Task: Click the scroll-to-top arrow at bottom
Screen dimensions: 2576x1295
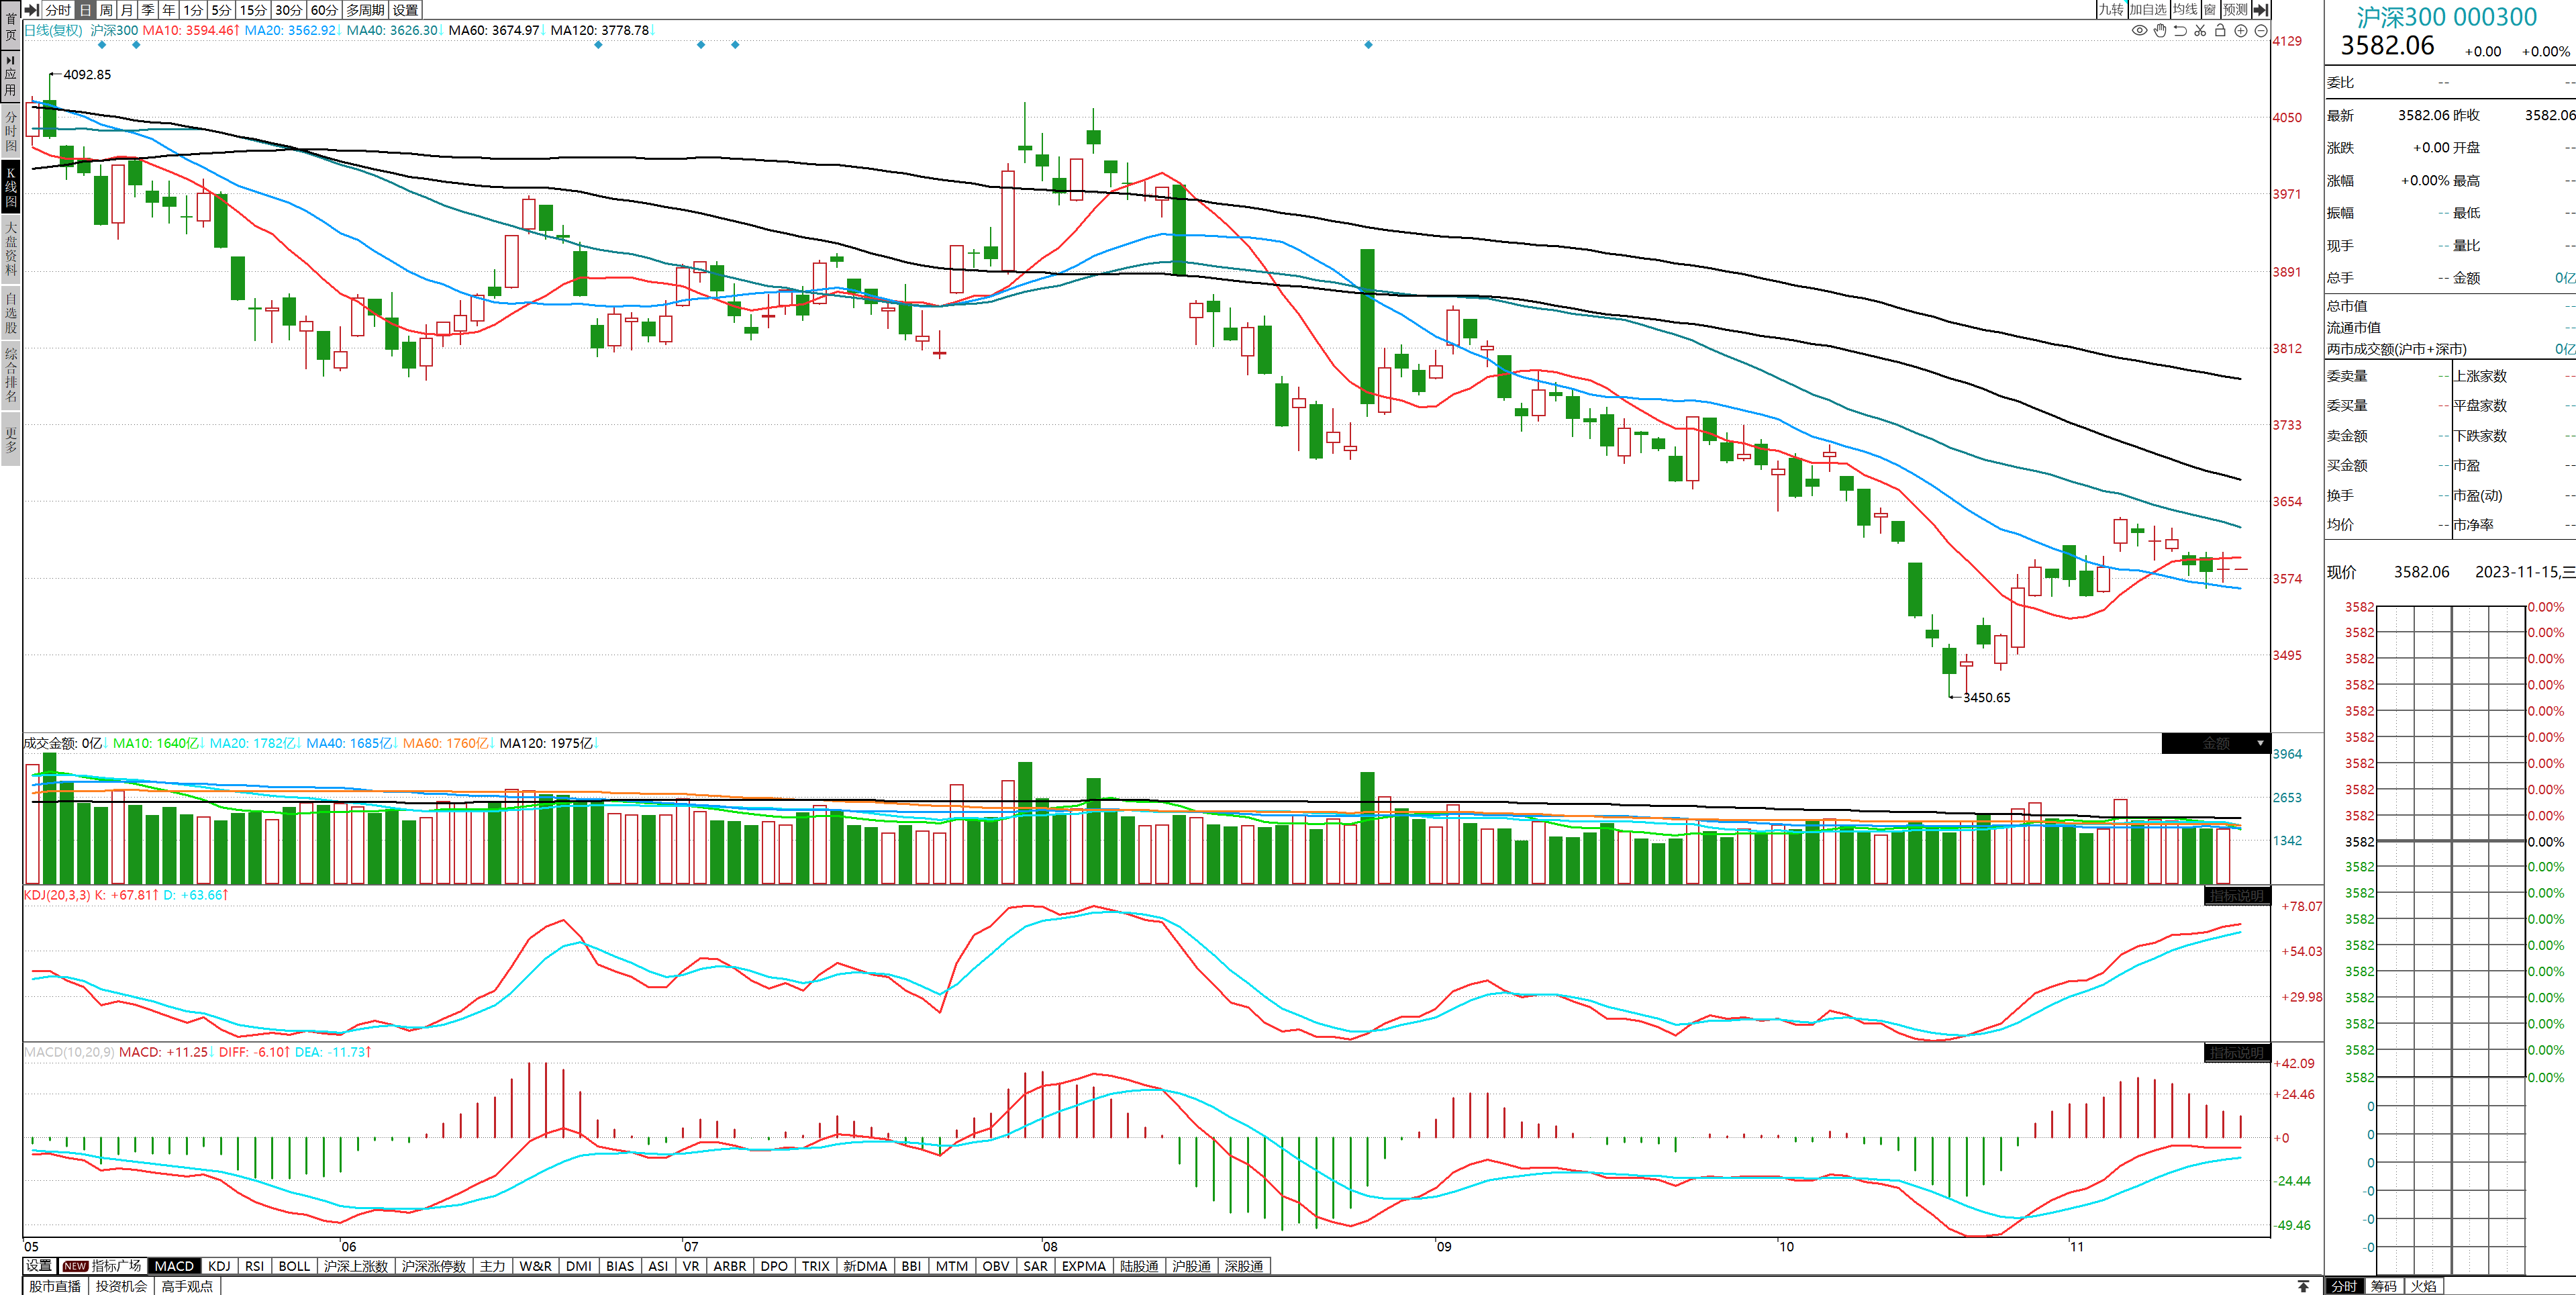Action: 2303,1286
